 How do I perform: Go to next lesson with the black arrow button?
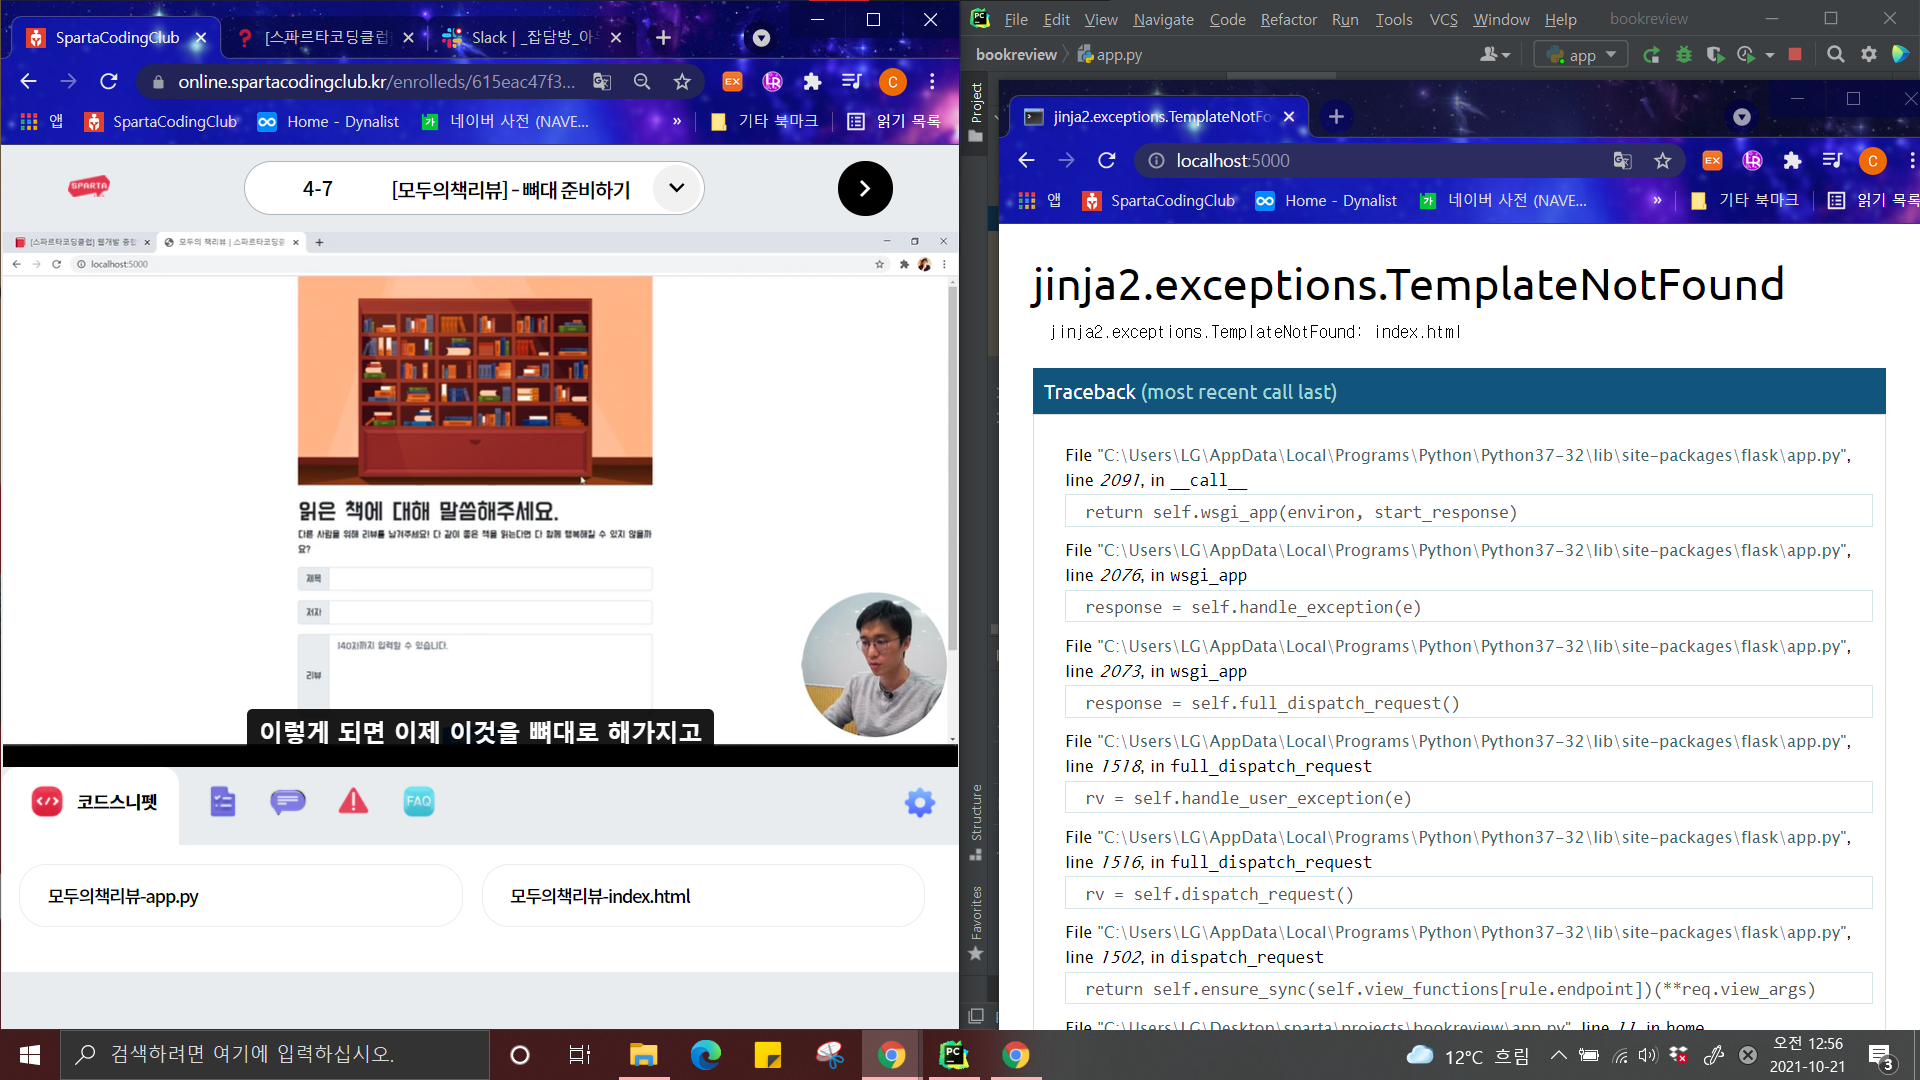click(x=865, y=188)
